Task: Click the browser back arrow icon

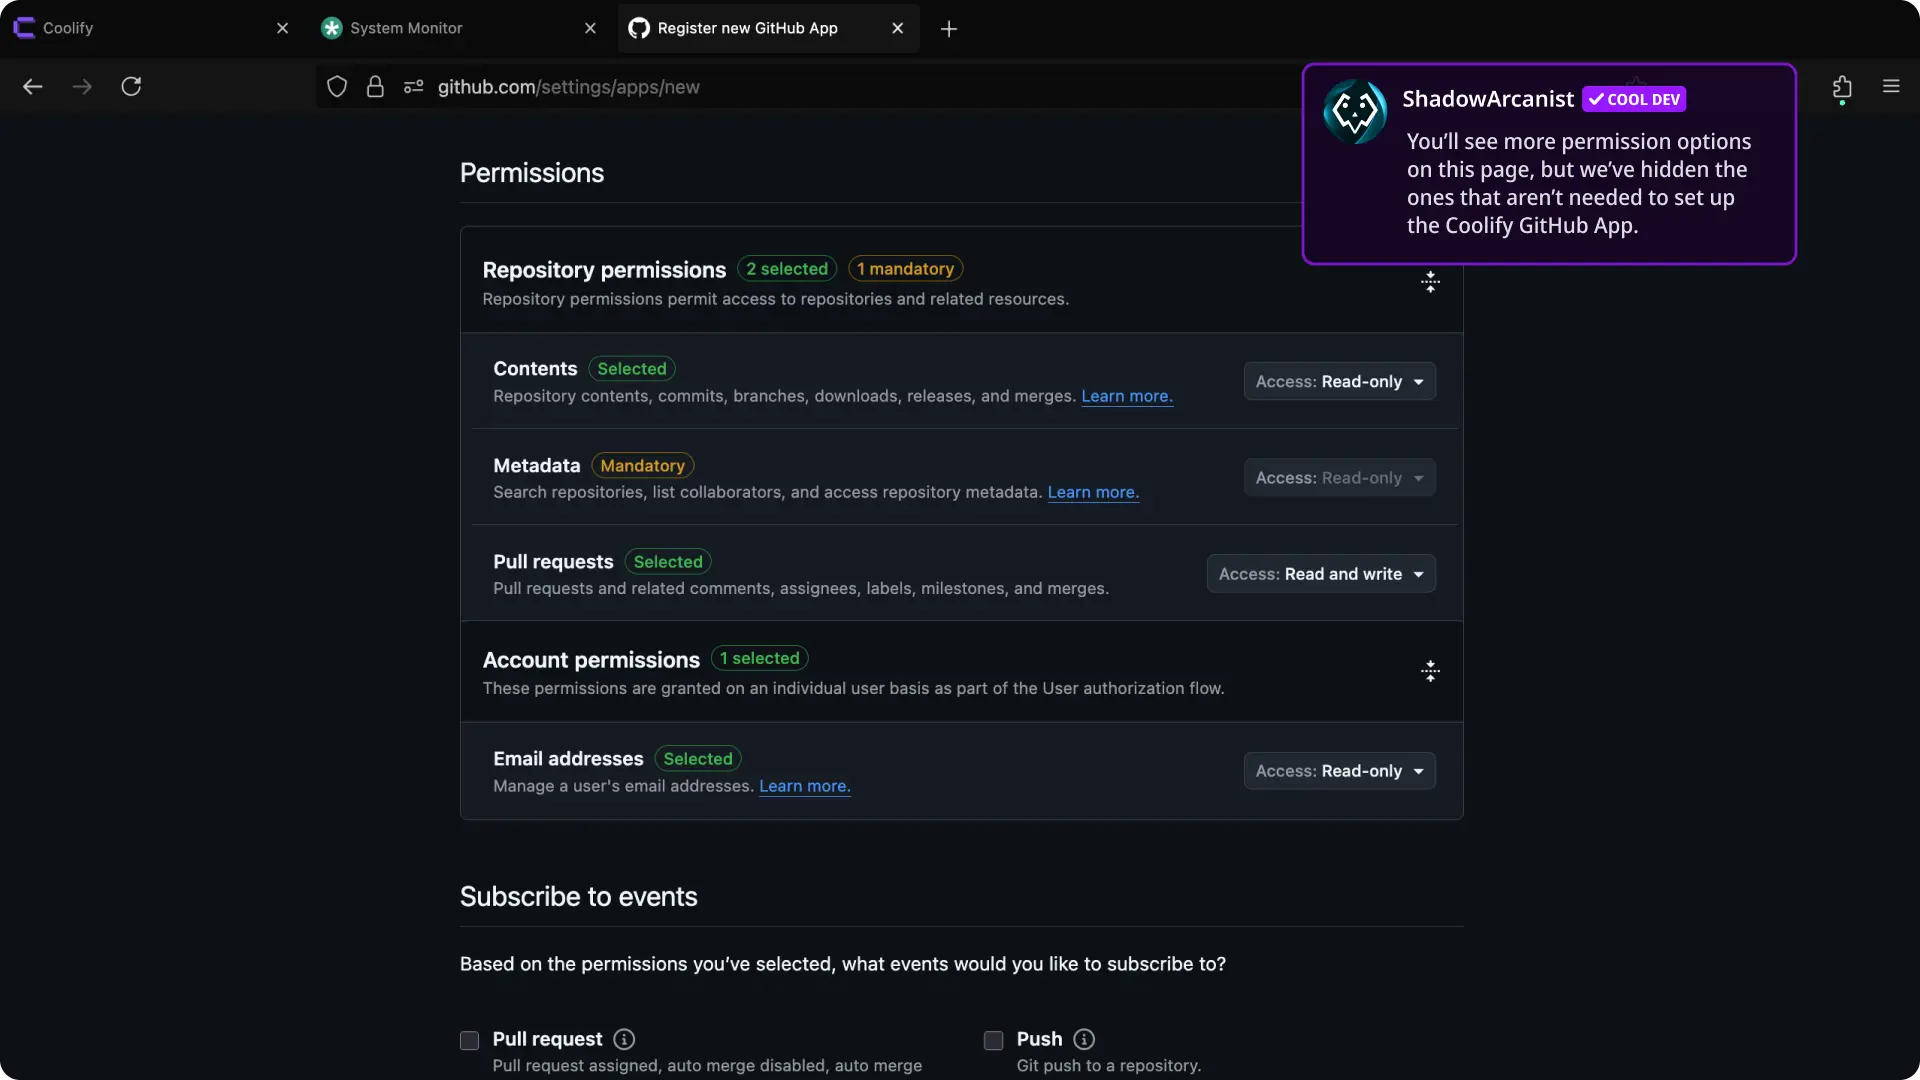Action: coord(33,87)
